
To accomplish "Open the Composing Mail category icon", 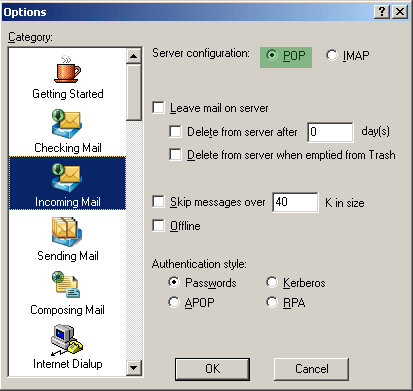I will [x=66, y=284].
